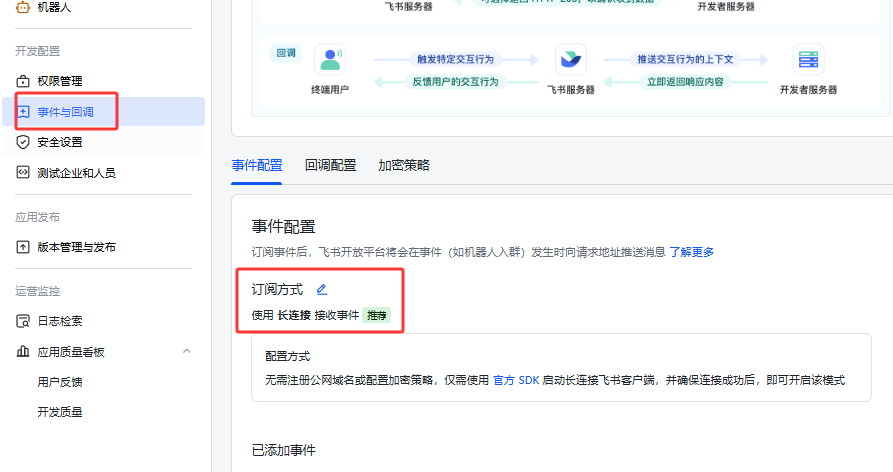This screenshot has height=472, width=893.
Task: Collapse the 应用质量看板 section chevron
Action: 187,352
